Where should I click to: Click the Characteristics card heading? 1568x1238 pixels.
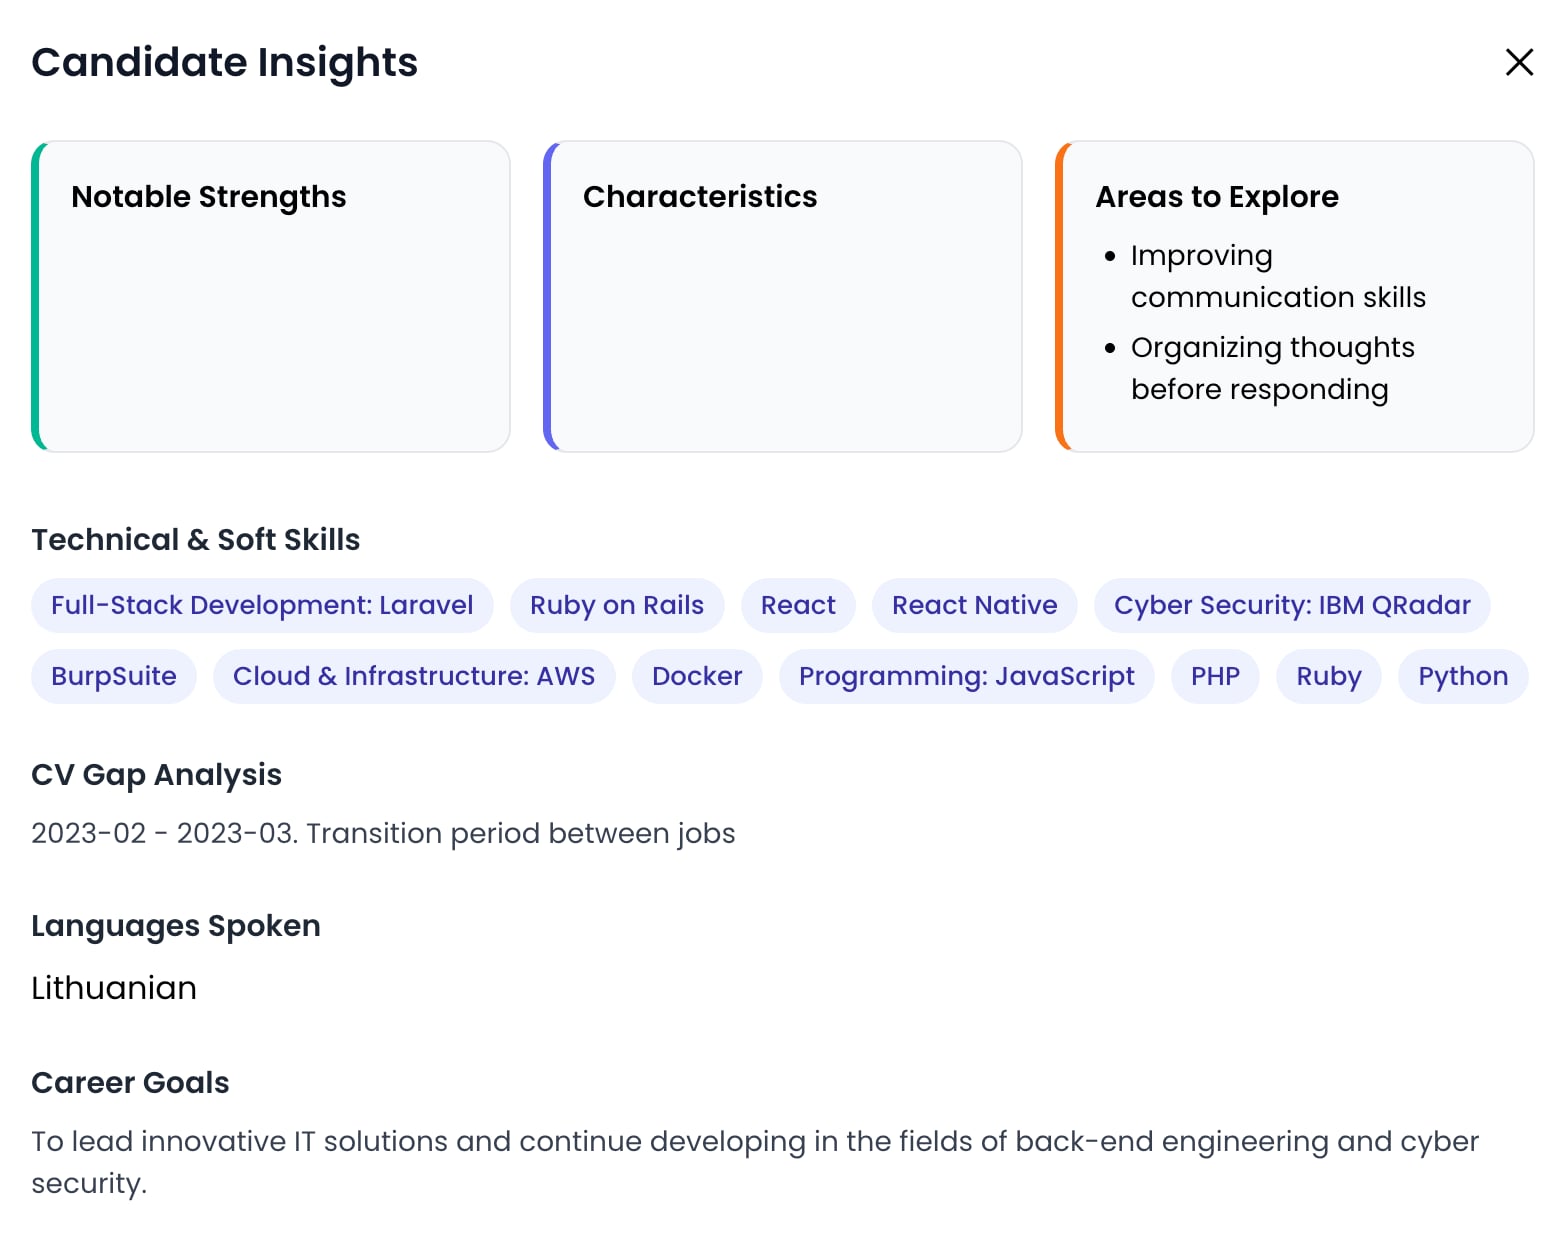click(x=700, y=197)
